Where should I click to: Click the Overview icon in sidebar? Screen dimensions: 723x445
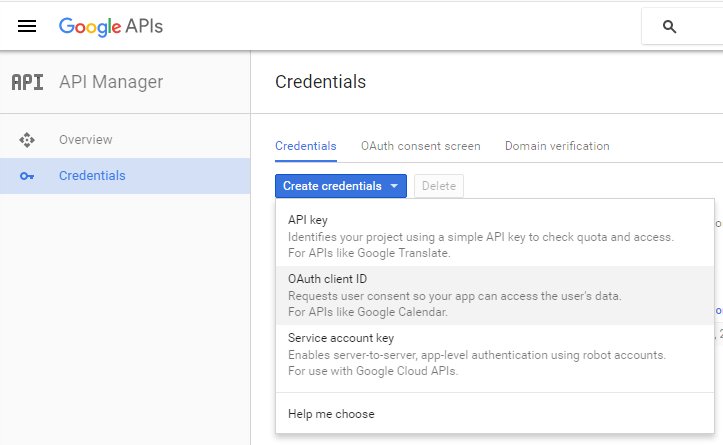pyautogui.click(x=27, y=140)
